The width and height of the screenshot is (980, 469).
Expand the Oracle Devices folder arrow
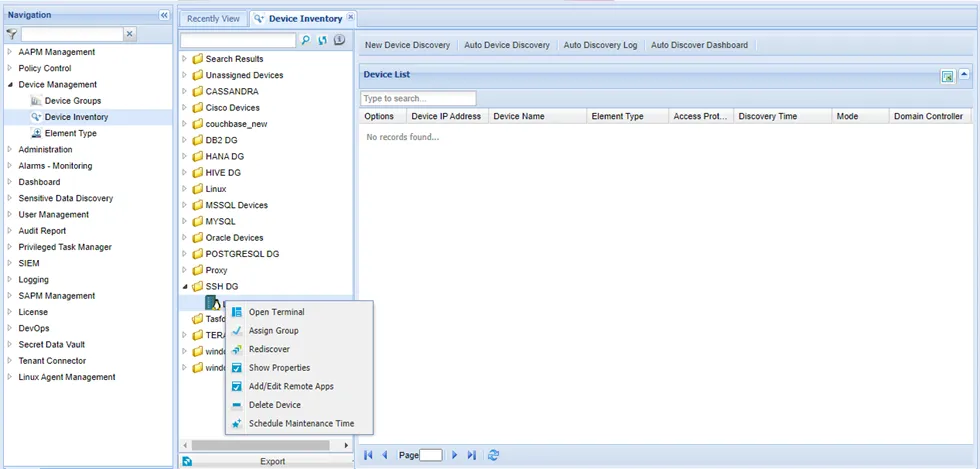pos(184,238)
